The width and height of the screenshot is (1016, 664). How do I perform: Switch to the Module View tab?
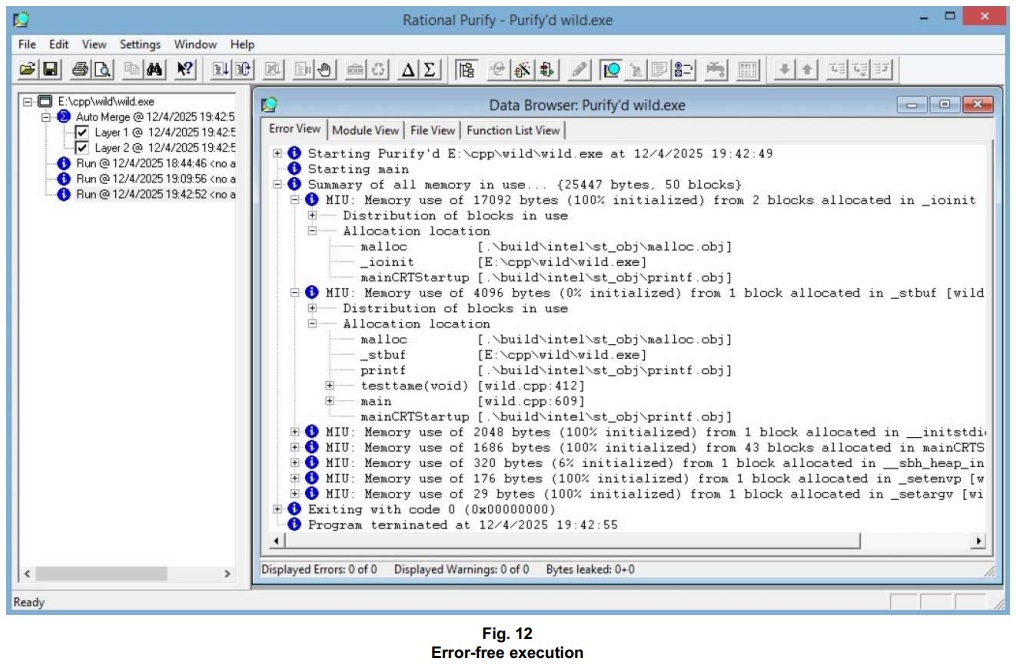[365, 130]
